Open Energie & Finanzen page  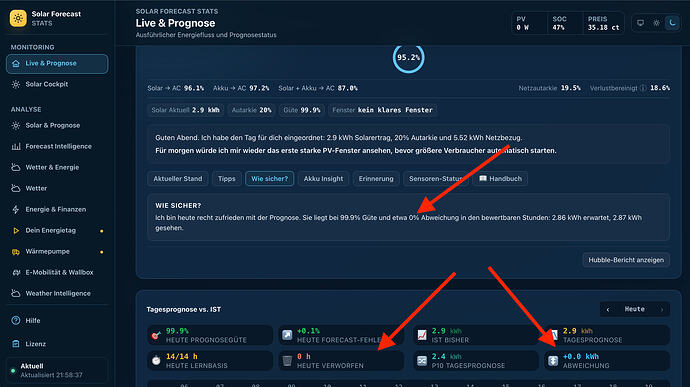pyautogui.click(x=57, y=210)
